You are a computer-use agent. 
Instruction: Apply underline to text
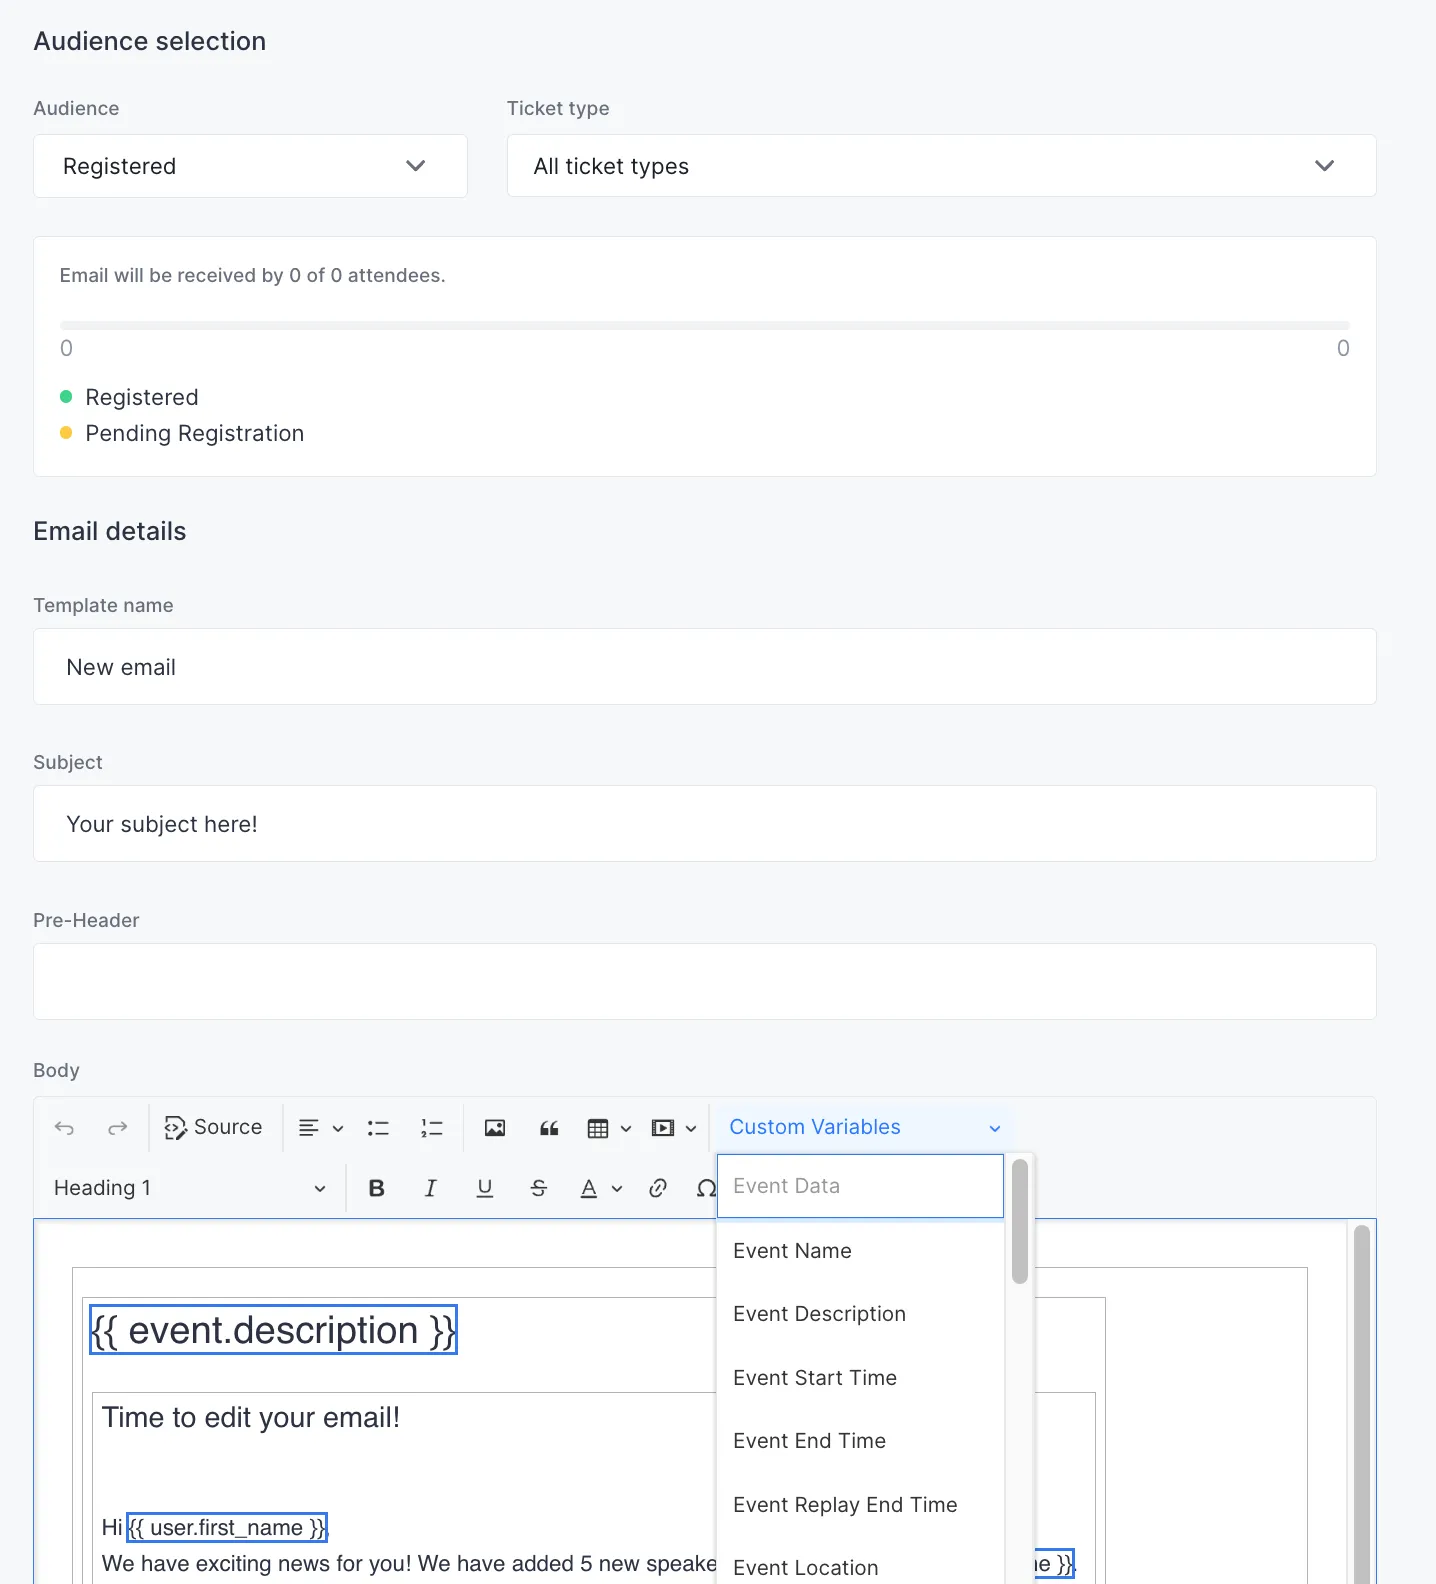tap(485, 1188)
